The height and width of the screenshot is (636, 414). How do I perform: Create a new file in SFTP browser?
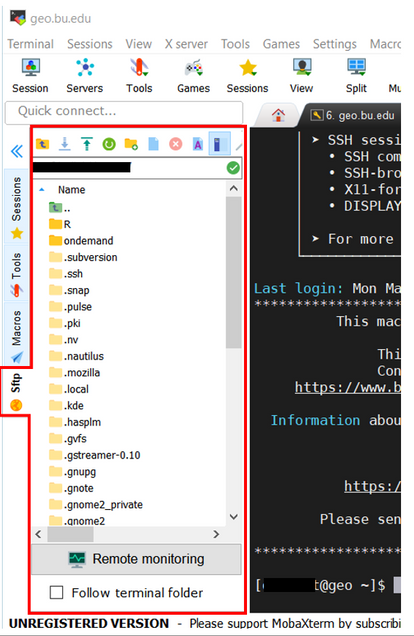(x=153, y=144)
